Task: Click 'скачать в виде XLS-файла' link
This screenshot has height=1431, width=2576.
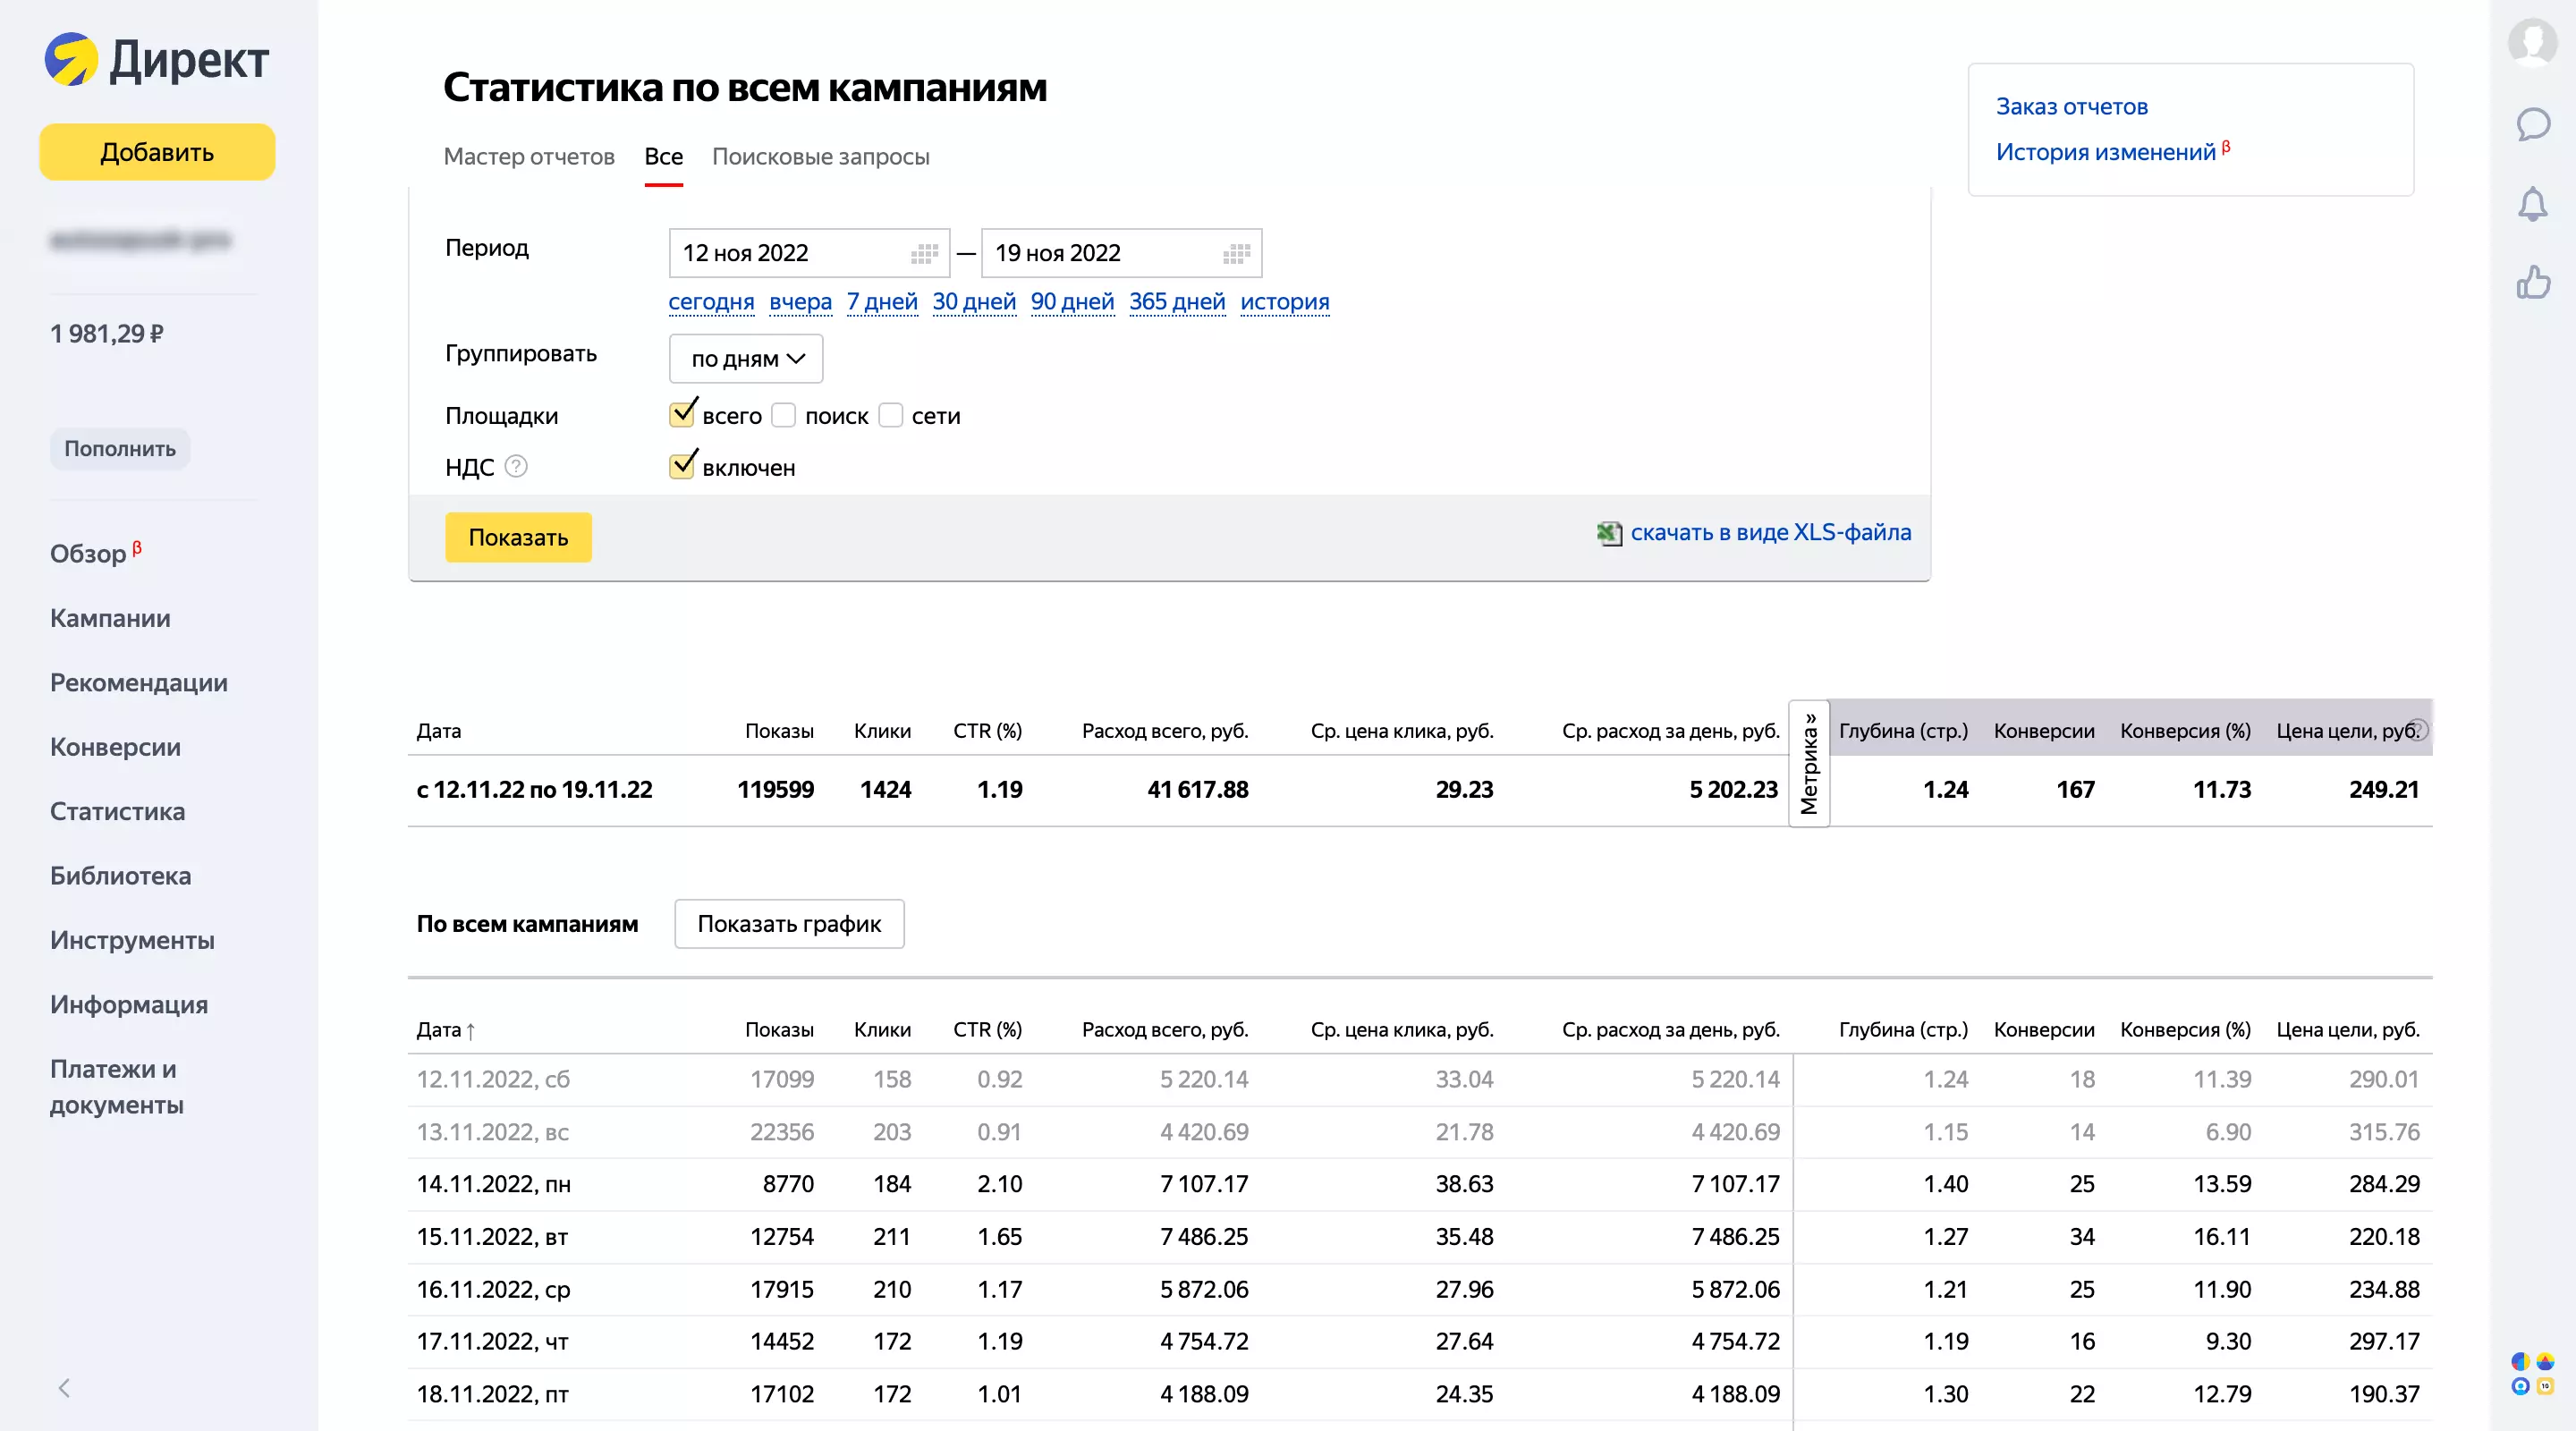Action: [x=1770, y=532]
